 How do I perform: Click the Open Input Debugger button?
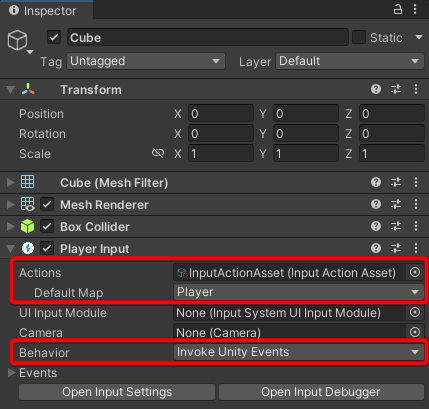(x=321, y=392)
